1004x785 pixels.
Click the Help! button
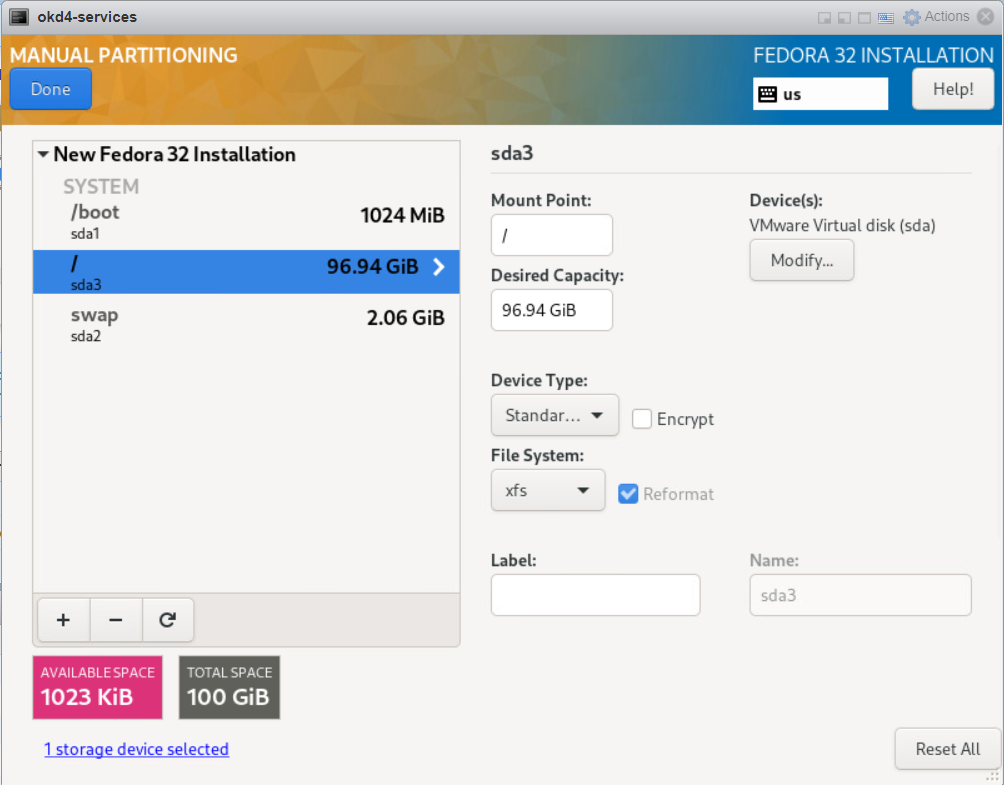point(953,89)
